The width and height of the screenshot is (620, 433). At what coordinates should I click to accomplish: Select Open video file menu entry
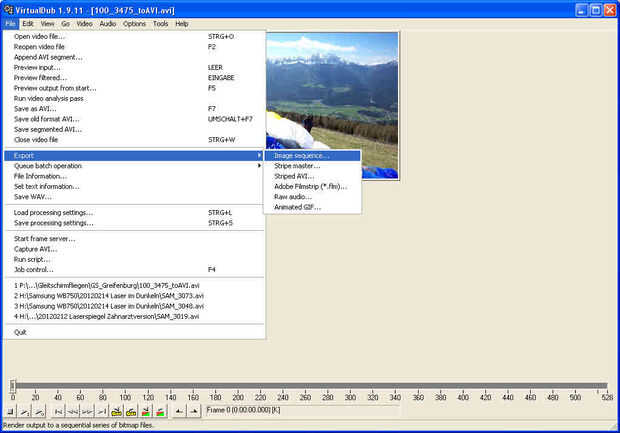[134, 36]
